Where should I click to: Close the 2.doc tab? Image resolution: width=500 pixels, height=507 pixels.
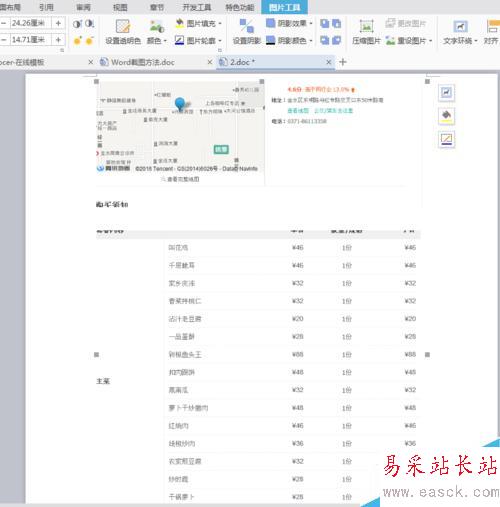coord(329,62)
